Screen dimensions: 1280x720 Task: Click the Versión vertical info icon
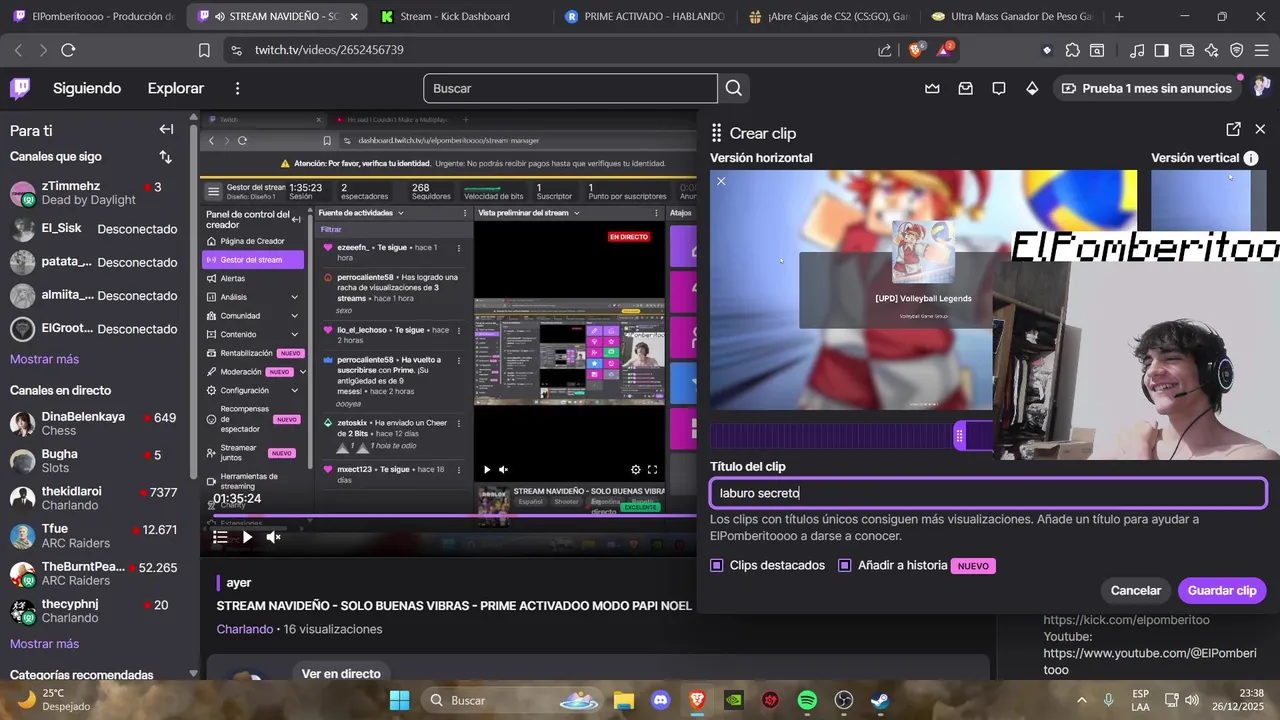click(x=1251, y=158)
